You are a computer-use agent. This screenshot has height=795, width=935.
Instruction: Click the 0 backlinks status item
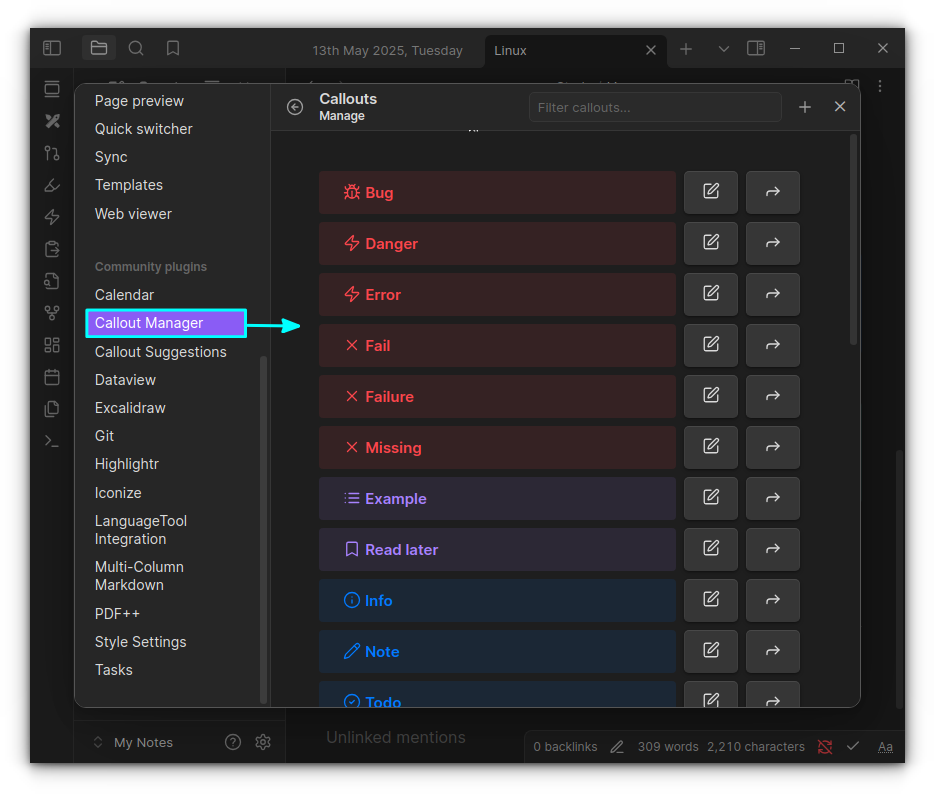pos(565,747)
